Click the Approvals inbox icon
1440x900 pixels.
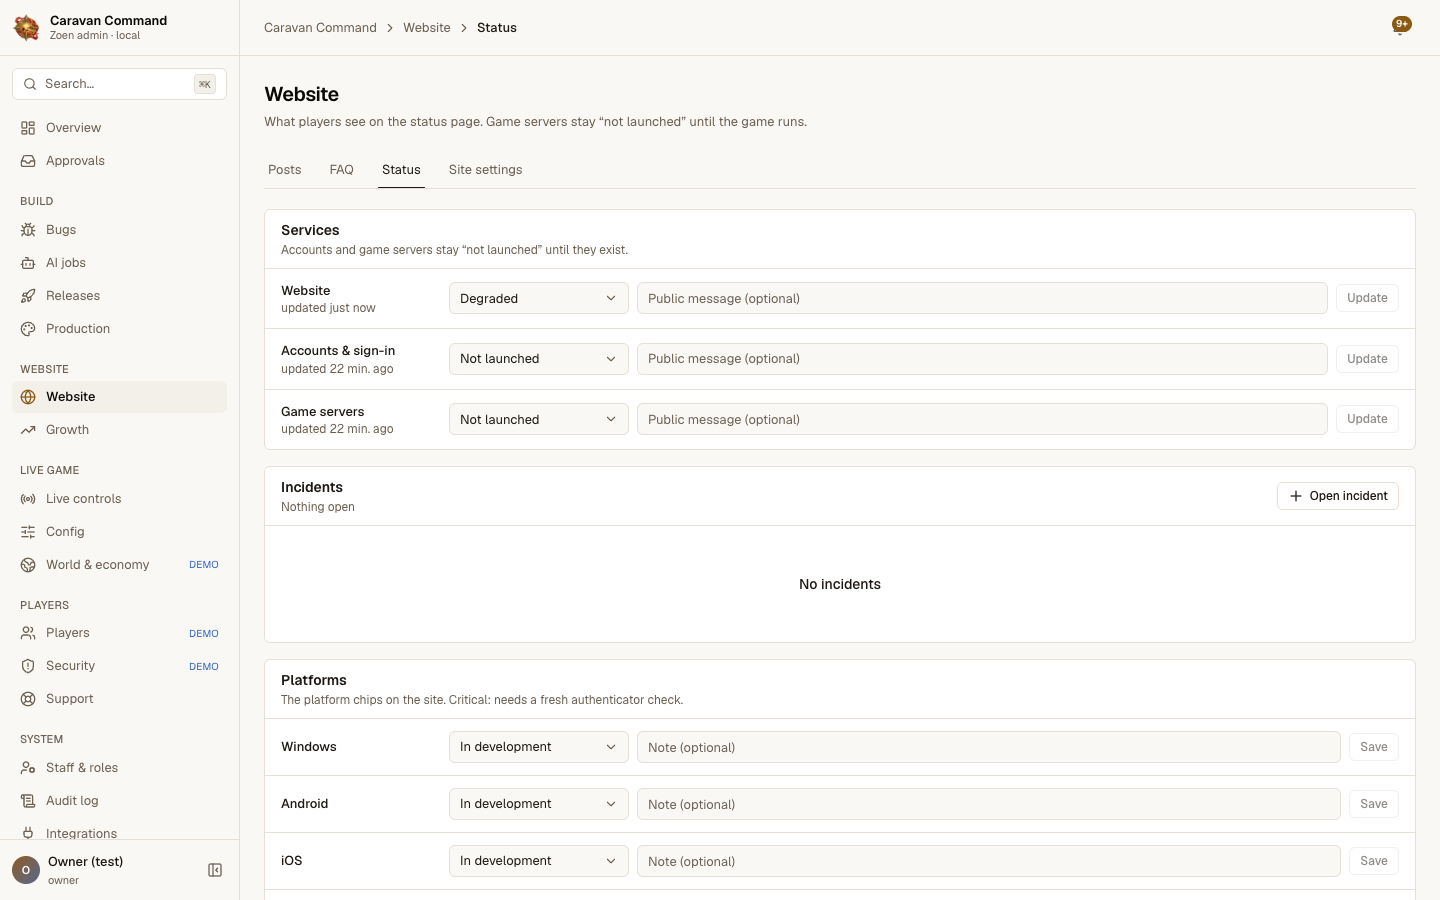(x=28, y=161)
